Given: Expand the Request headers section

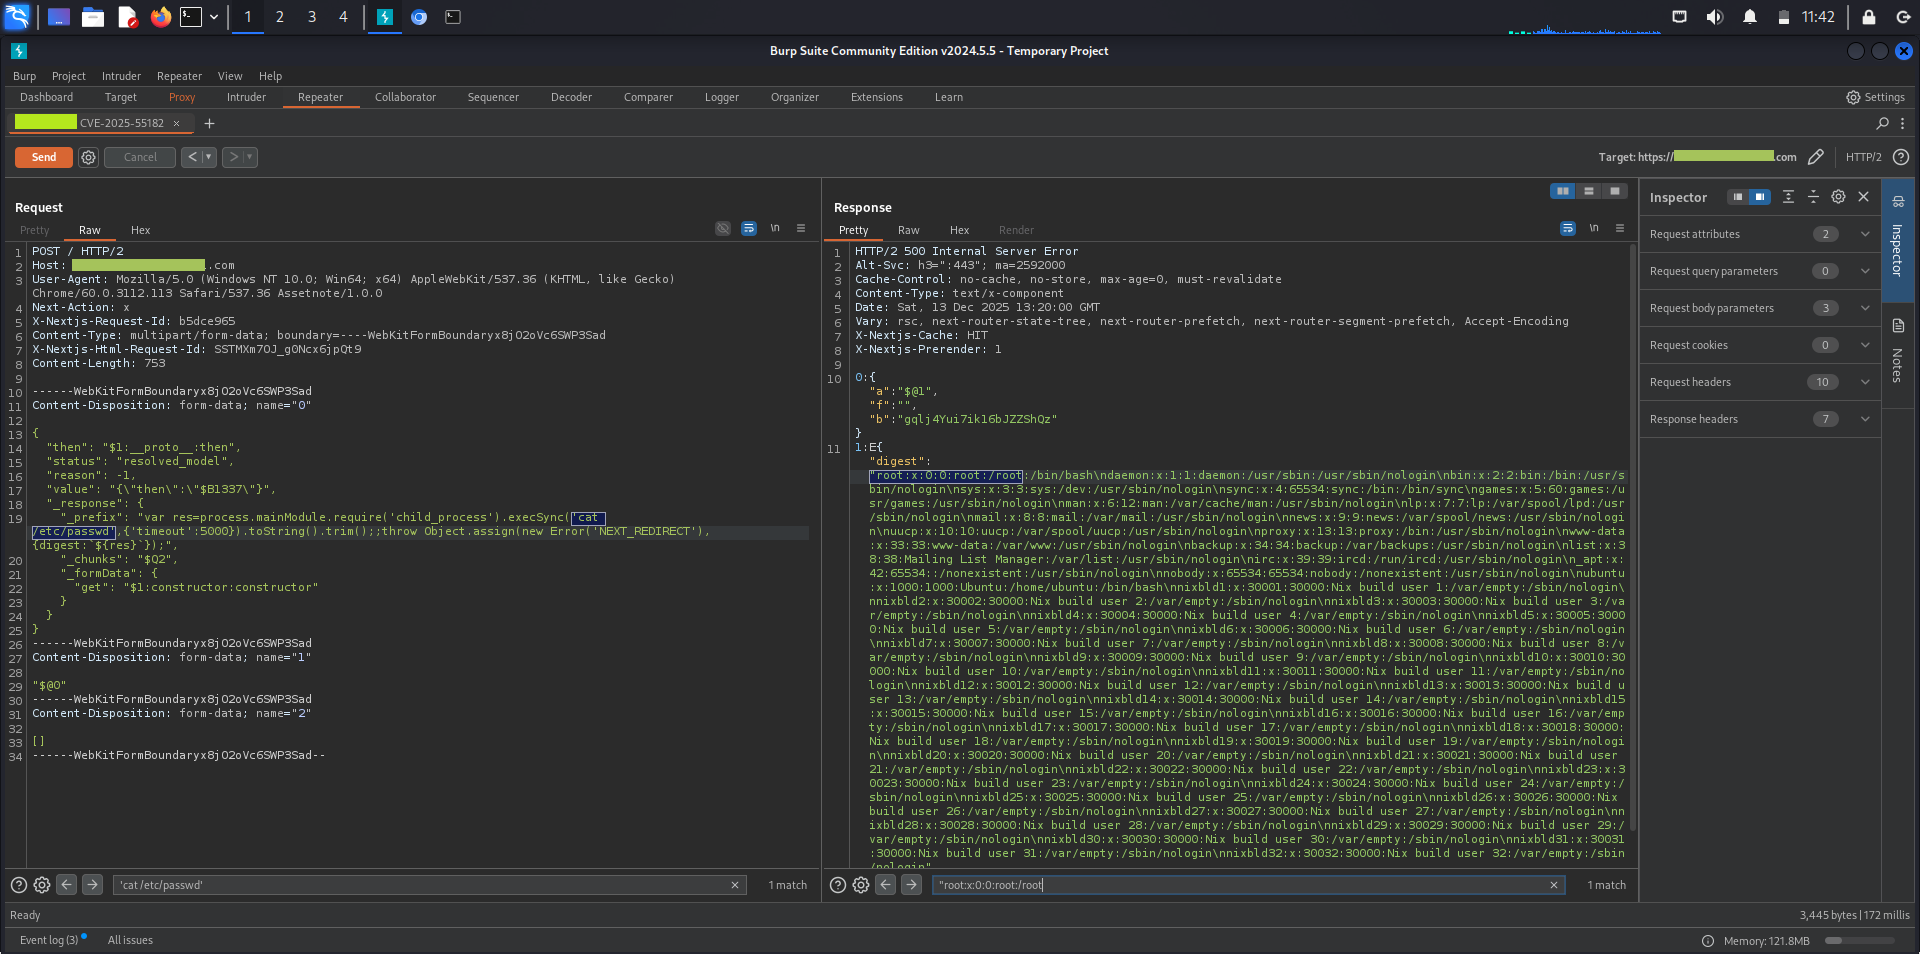Looking at the screenshot, I should point(1864,381).
